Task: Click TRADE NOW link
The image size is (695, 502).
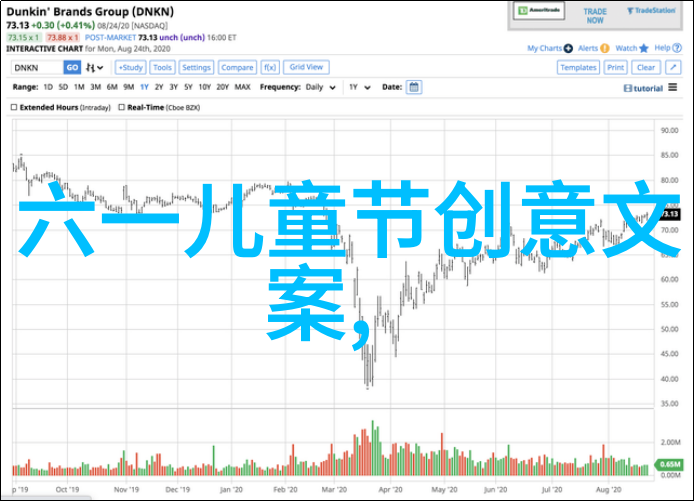Action: coord(595,16)
